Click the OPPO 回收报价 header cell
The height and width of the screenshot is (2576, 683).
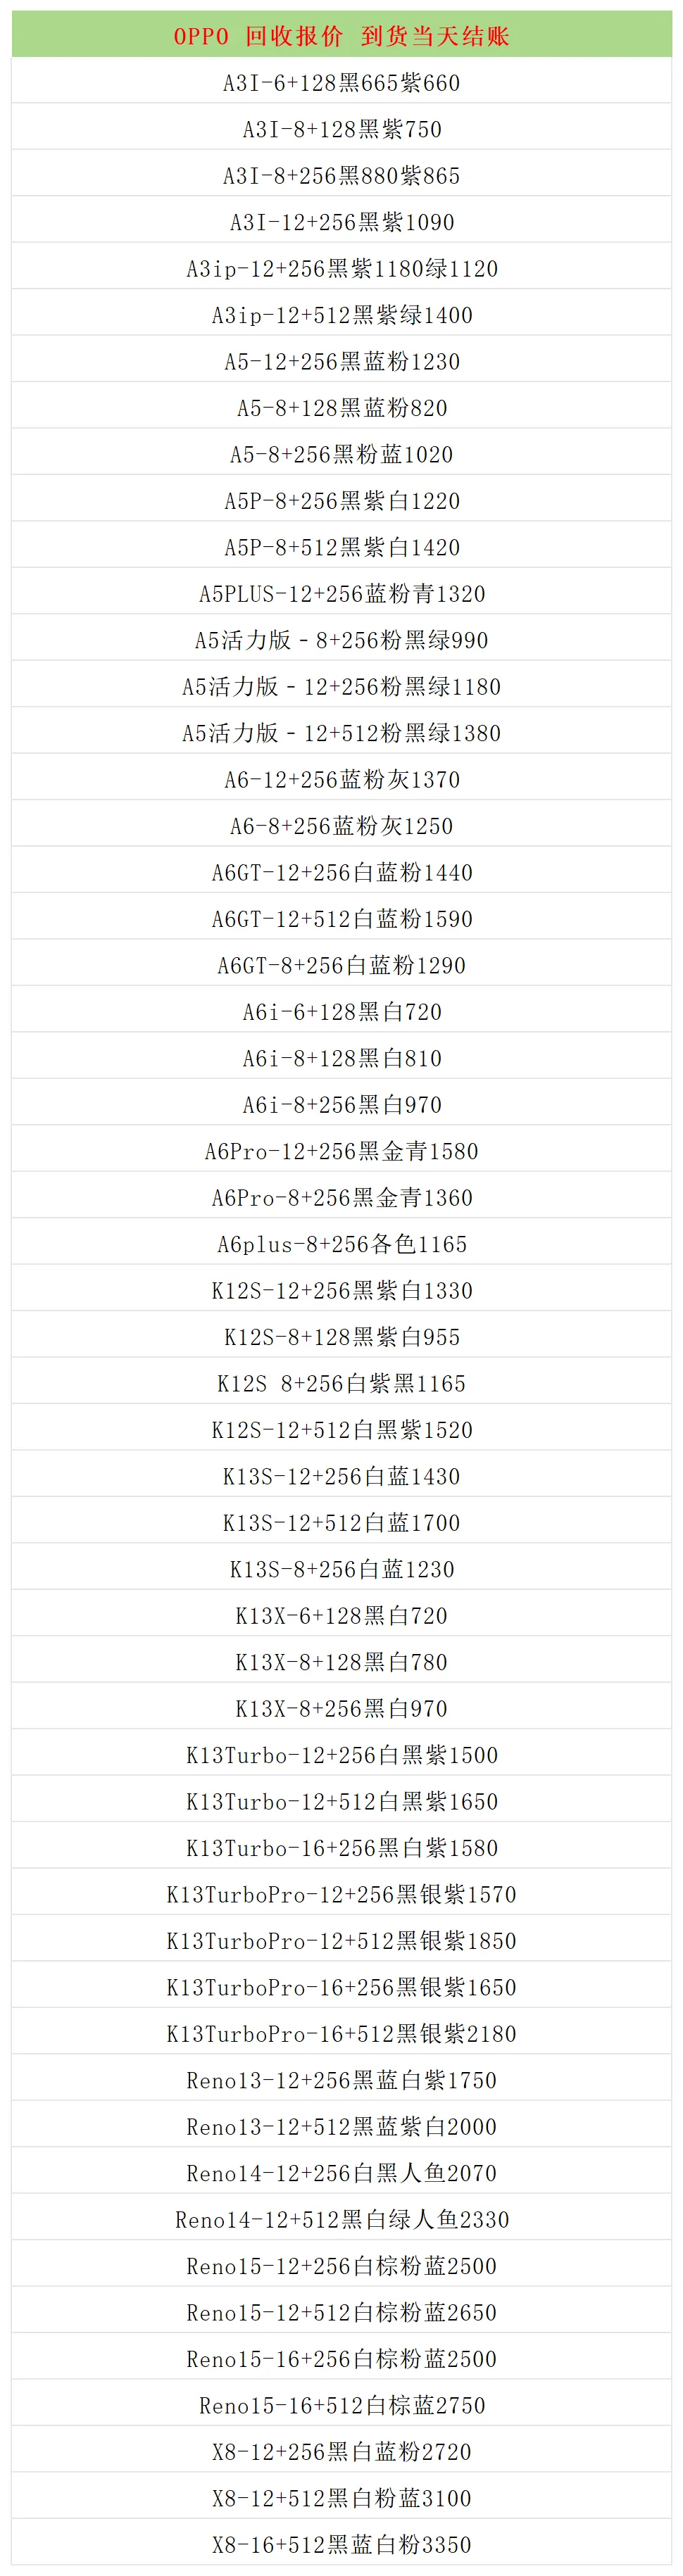341,36
